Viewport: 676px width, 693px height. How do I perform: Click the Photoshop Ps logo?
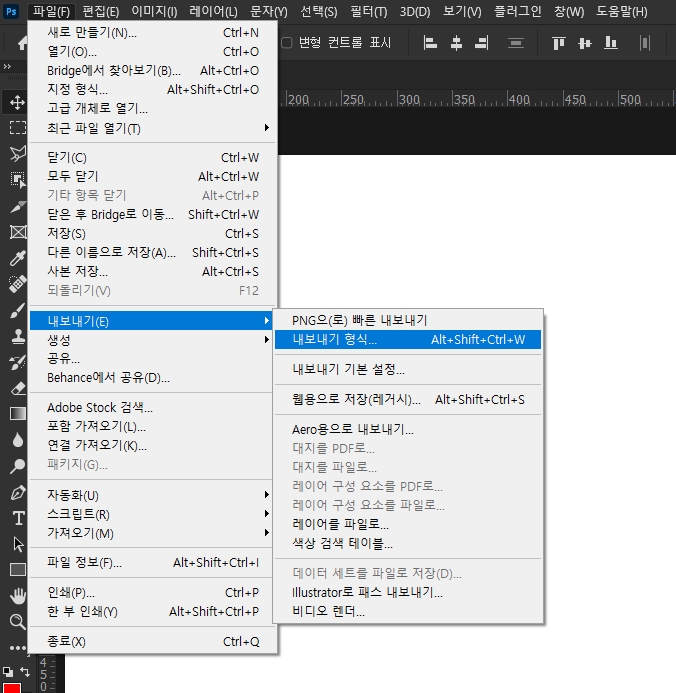coord(11,11)
